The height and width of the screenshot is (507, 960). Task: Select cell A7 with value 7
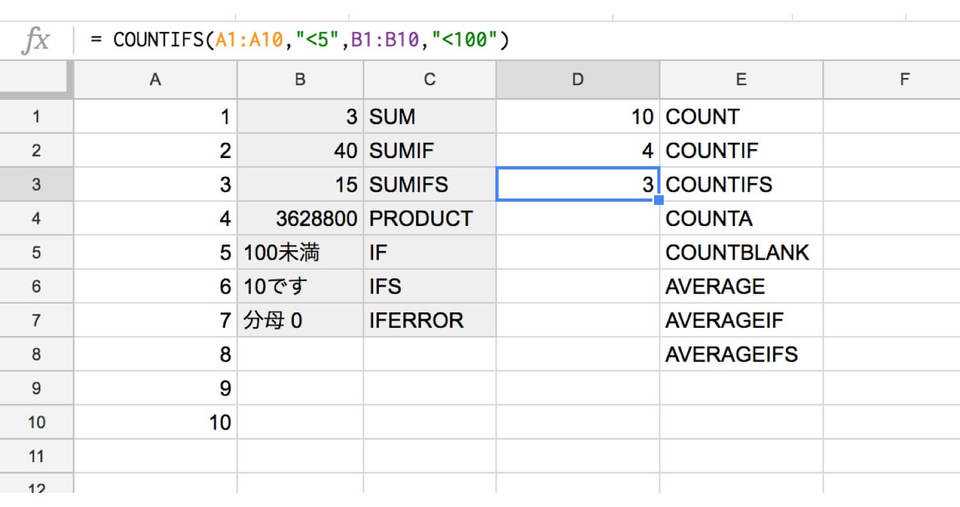[156, 320]
